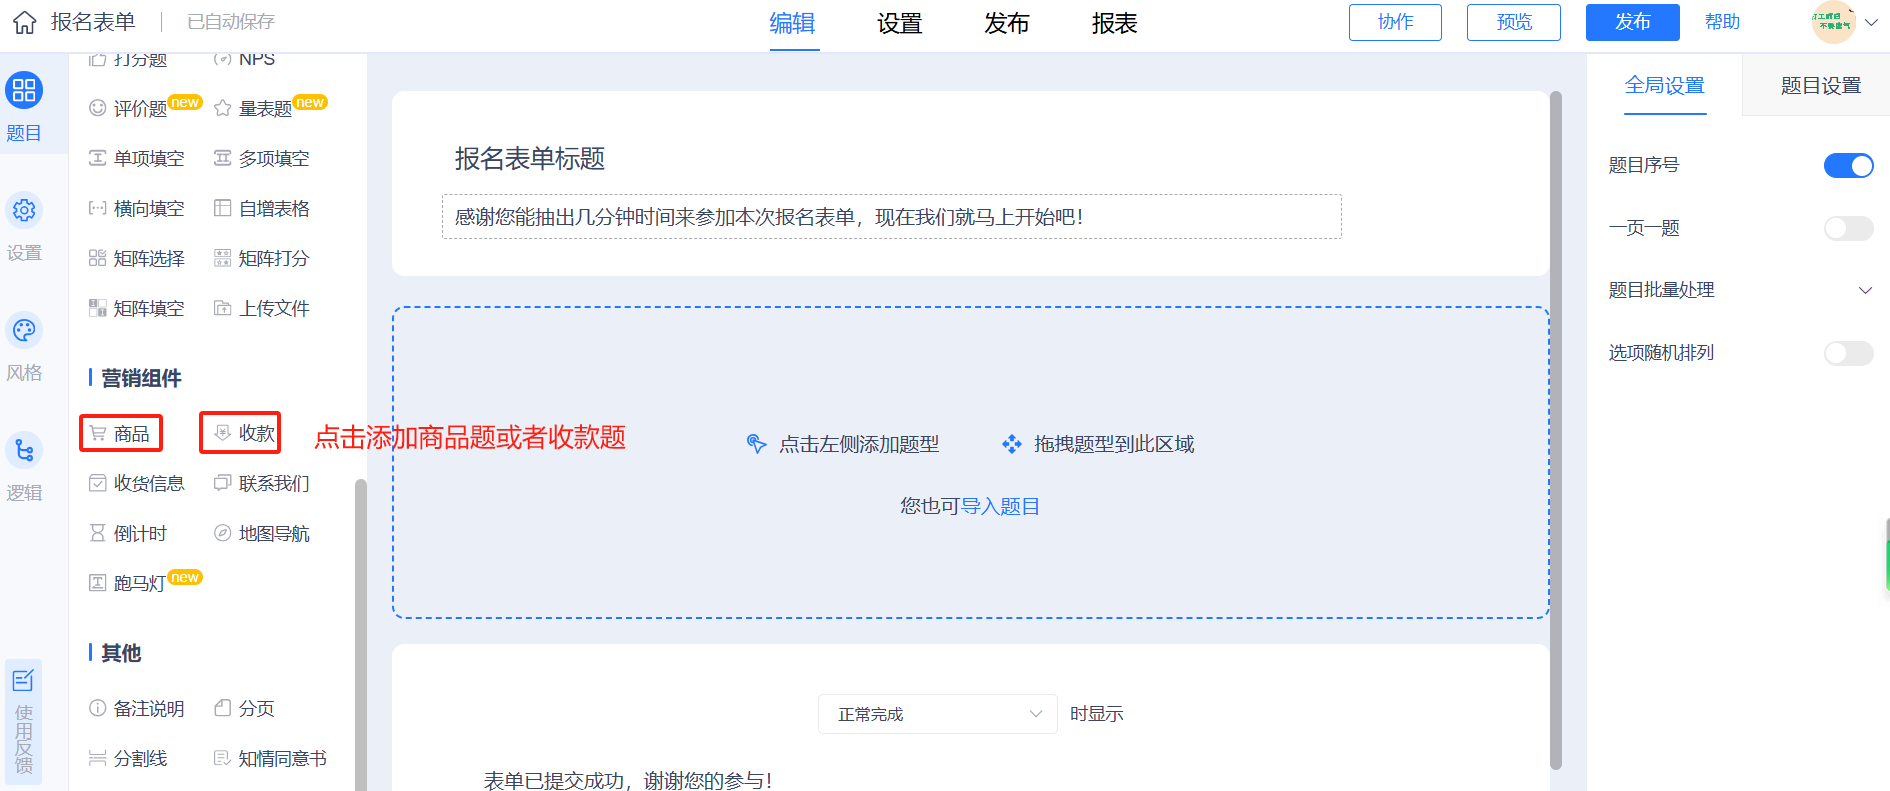The image size is (1890, 791).
Task: Add a 自增表格 question
Action: 262,208
